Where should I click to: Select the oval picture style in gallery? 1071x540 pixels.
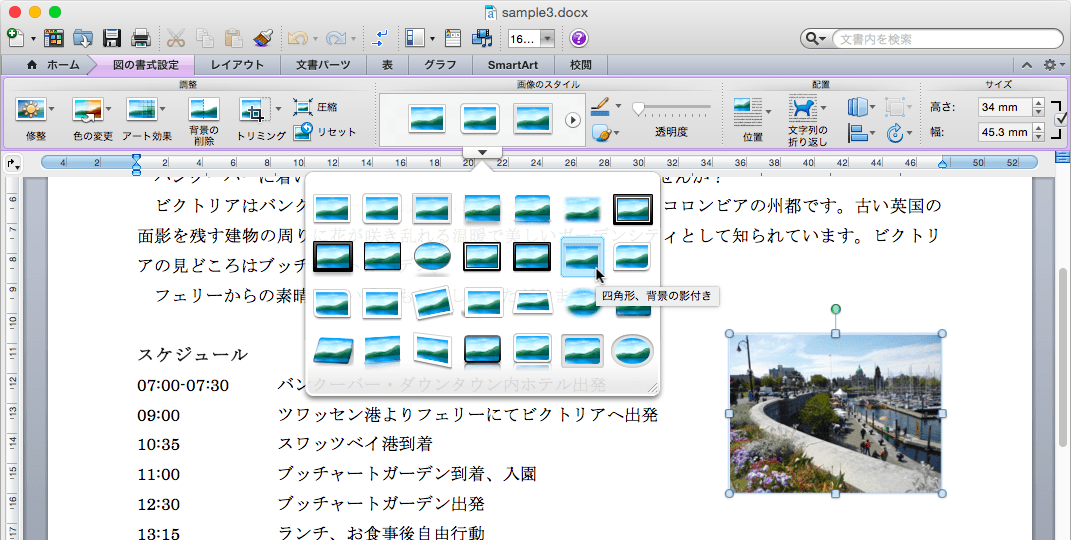click(x=431, y=256)
